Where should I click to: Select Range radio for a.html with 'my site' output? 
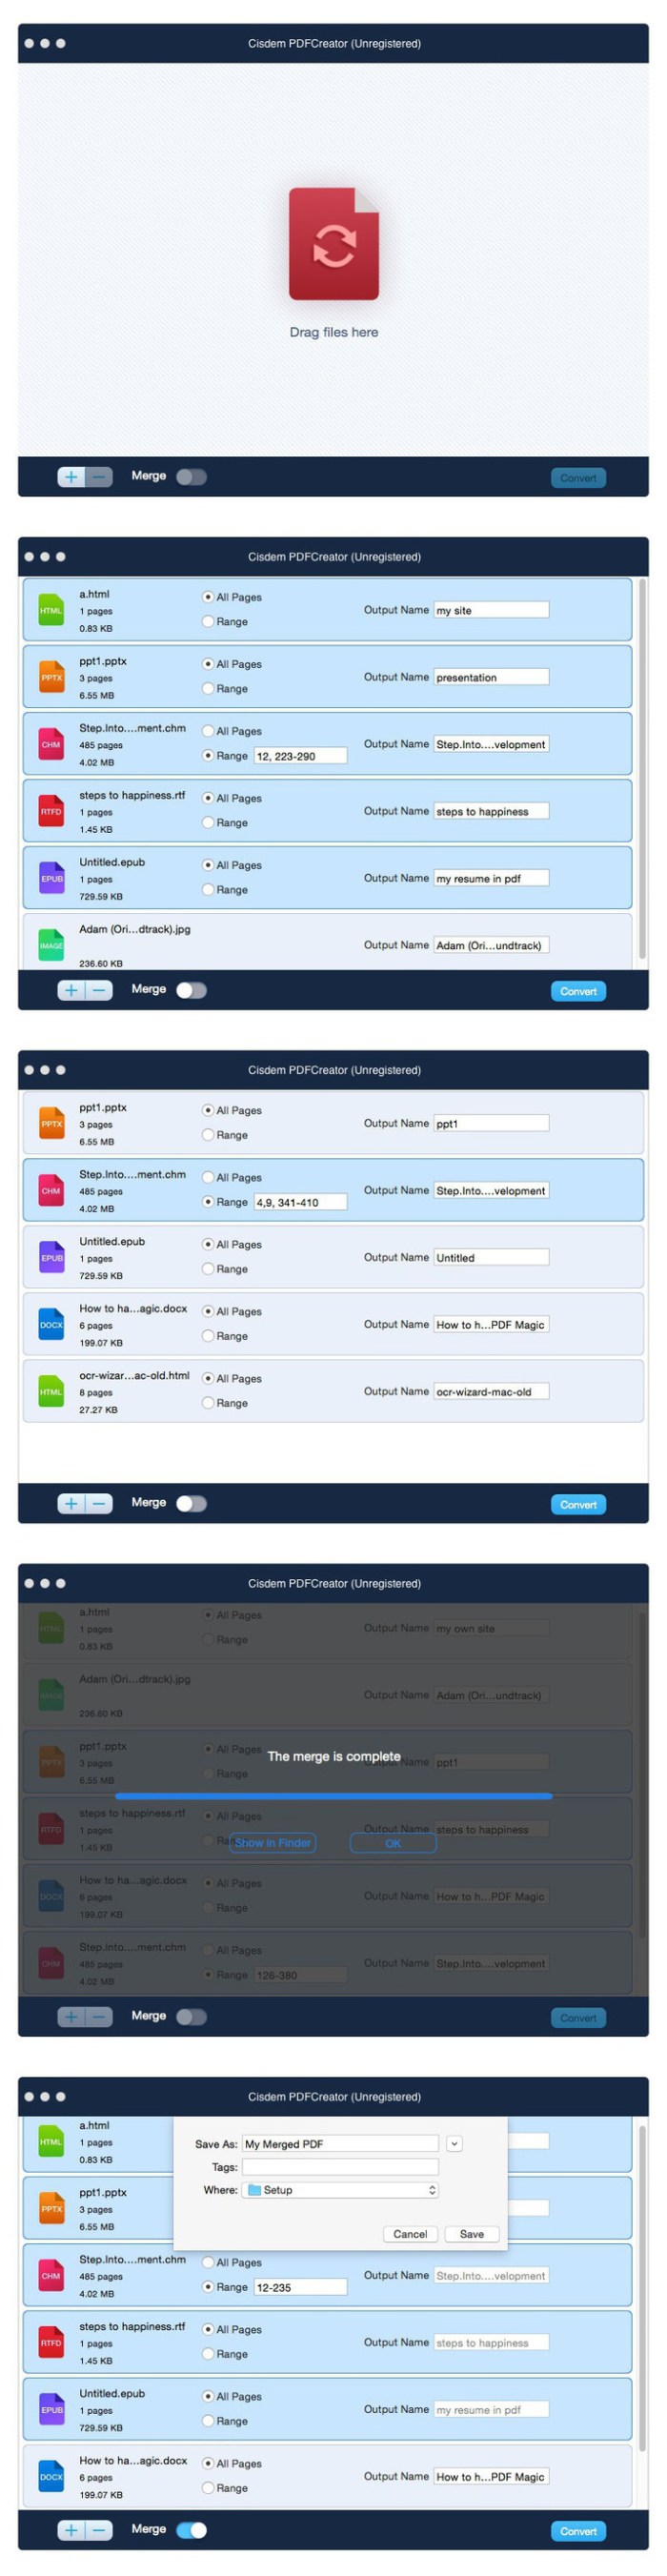pos(208,621)
